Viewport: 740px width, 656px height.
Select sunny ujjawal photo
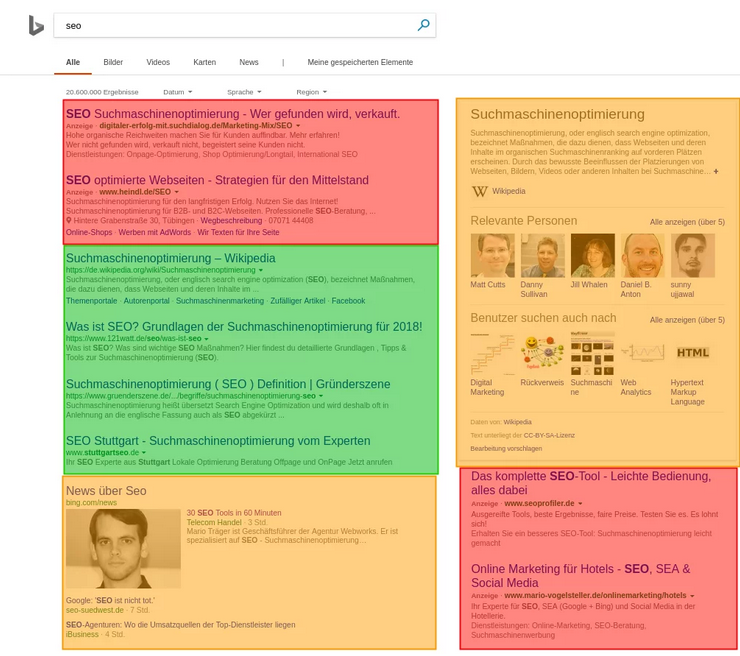click(x=693, y=255)
